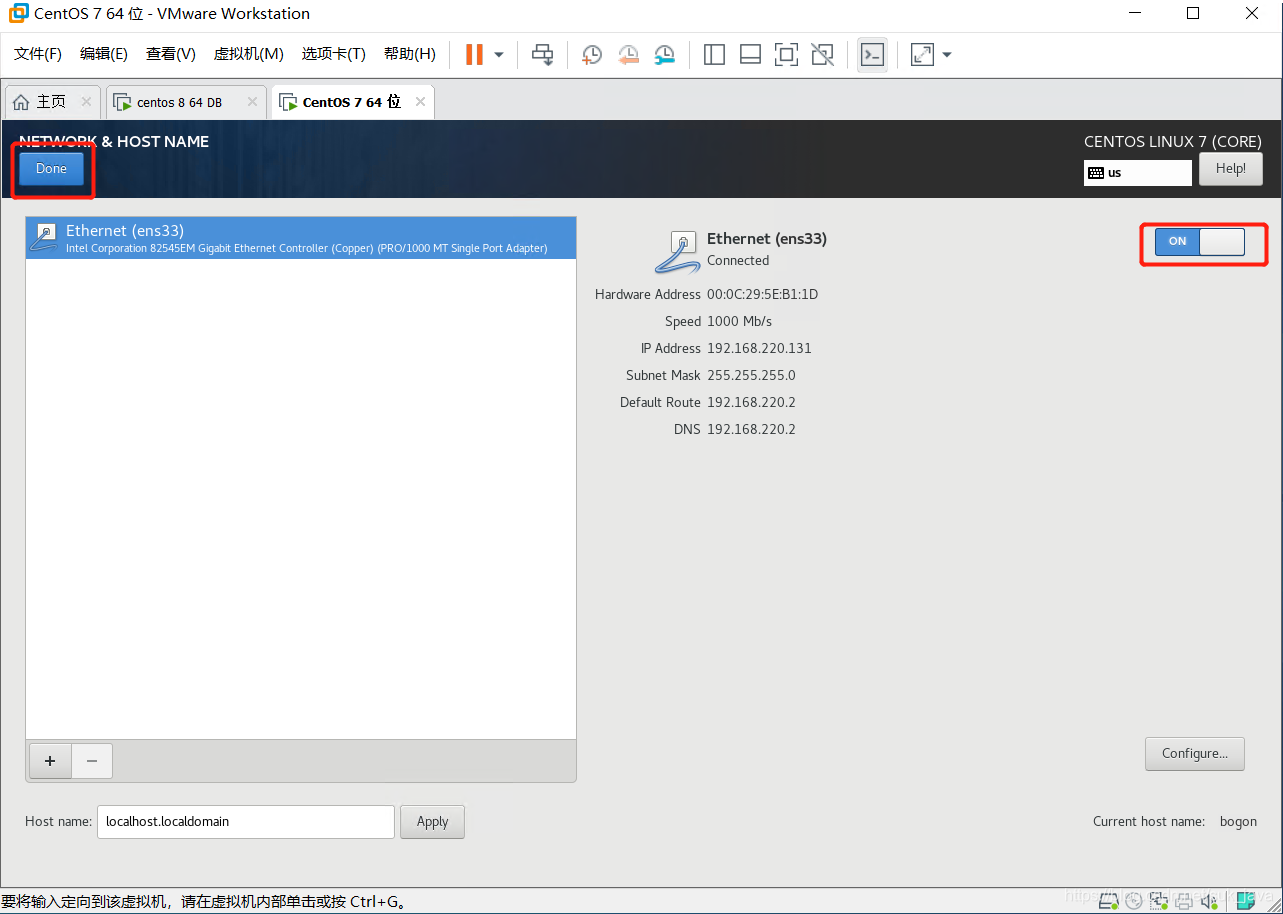Select the CentOS 7 64 位 tab
The height and width of the screenshot is (914, 1283).
351,102
